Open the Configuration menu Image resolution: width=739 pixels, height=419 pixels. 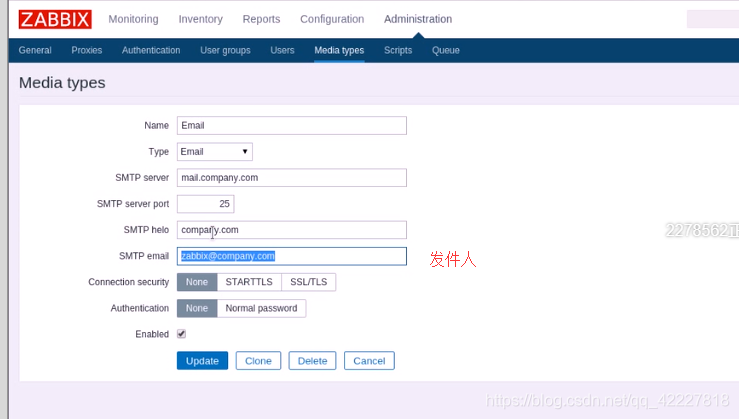(332, 19)
